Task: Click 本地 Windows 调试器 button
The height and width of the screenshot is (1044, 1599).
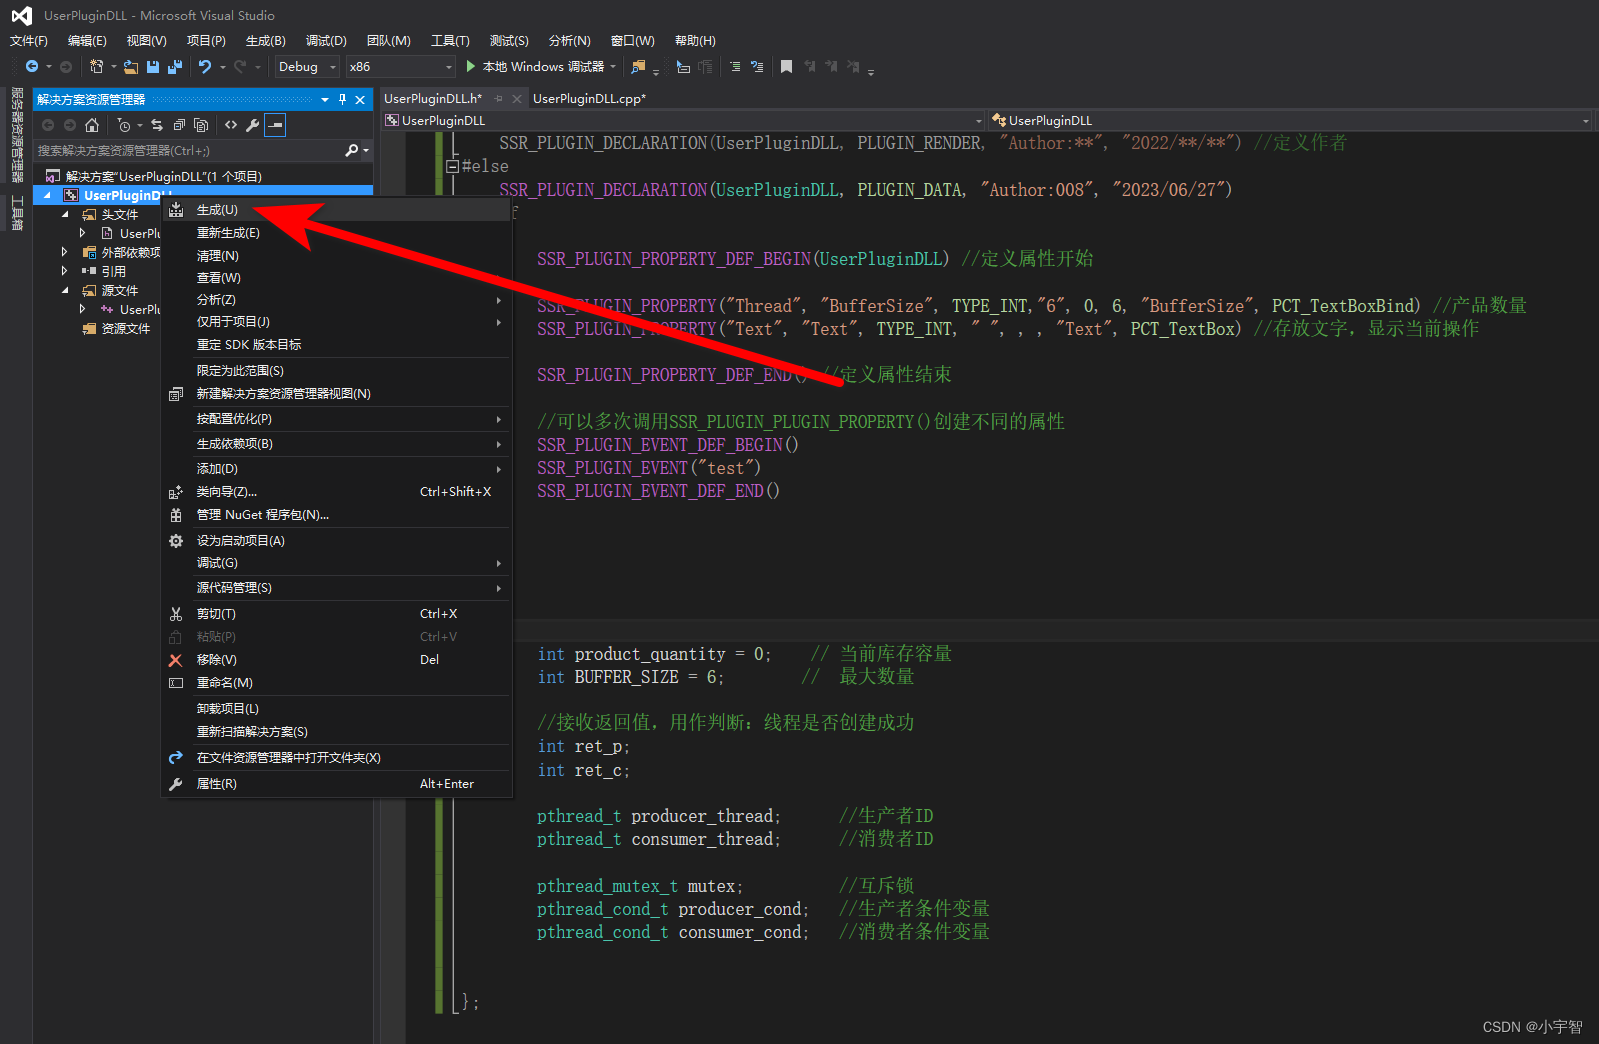Action: pyautogui.click(x=542, y=67)
